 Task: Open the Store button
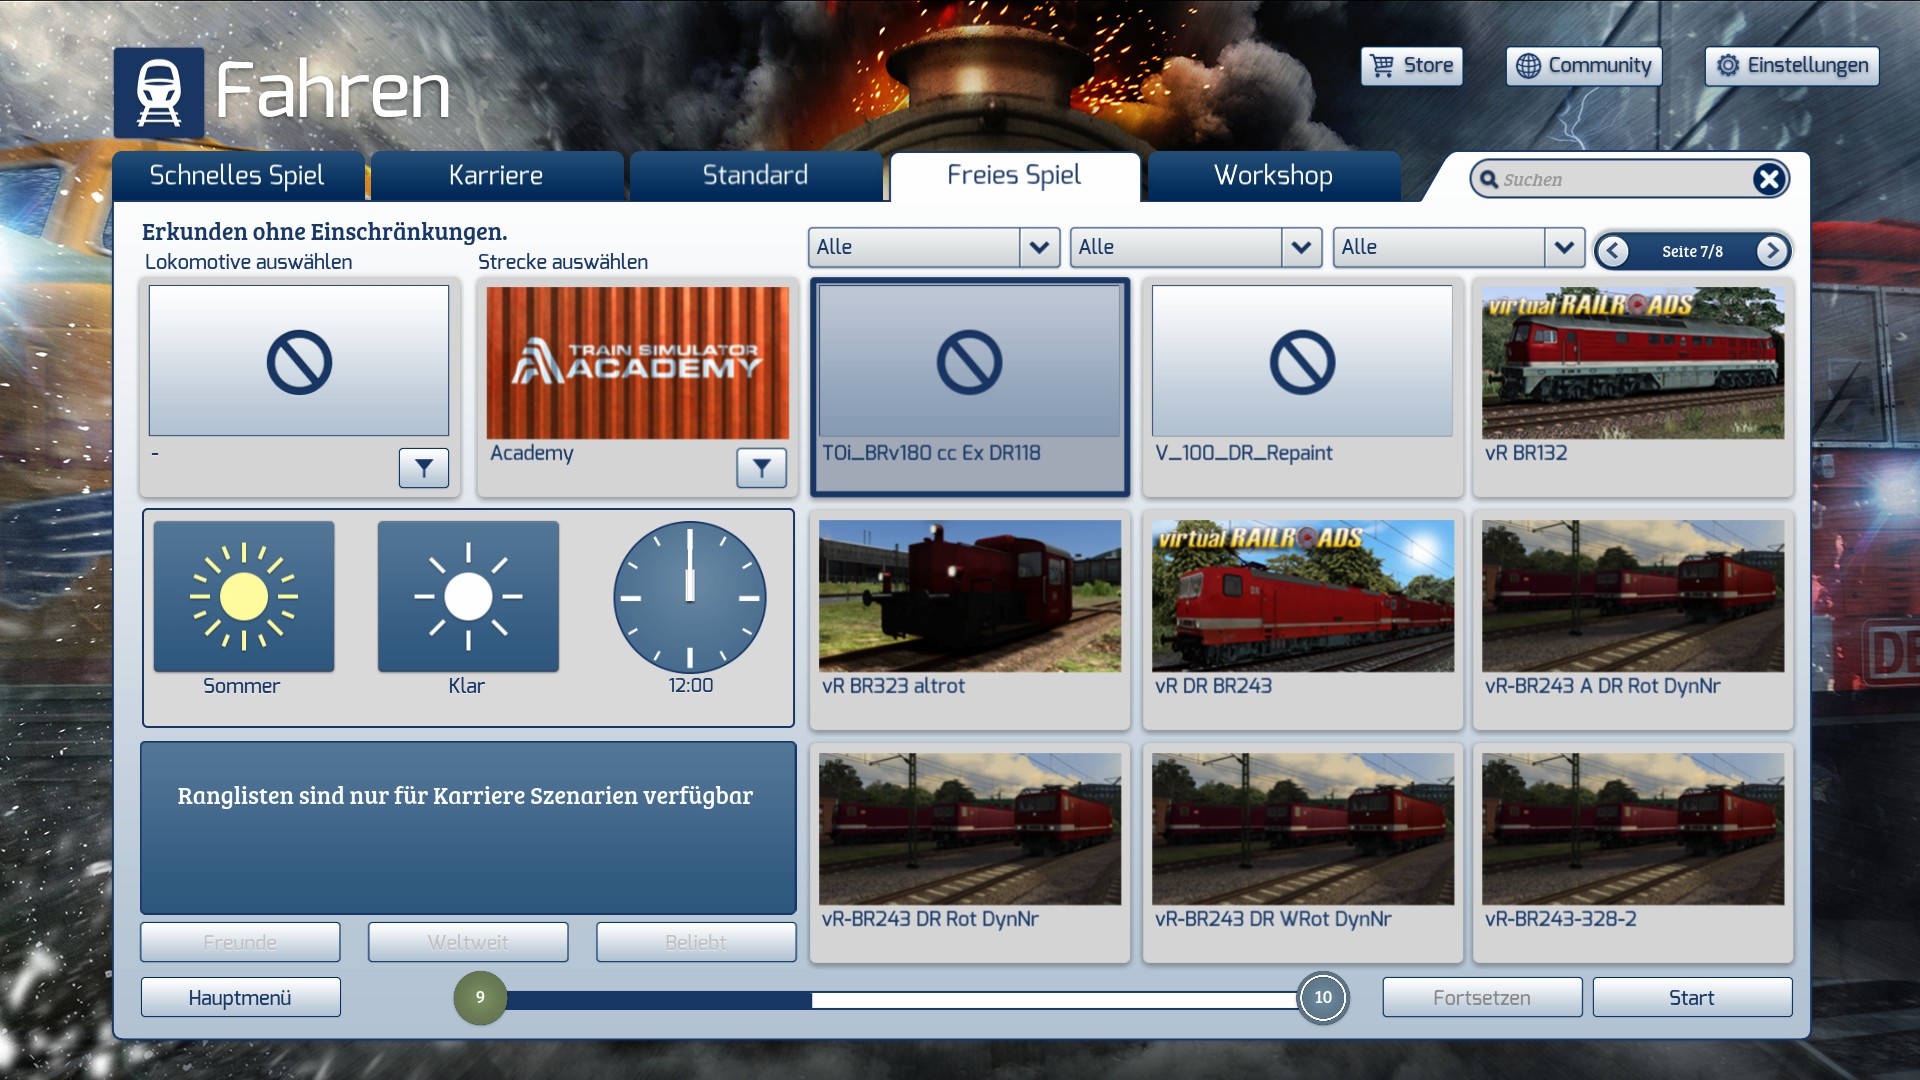(x=1411, y=66)
